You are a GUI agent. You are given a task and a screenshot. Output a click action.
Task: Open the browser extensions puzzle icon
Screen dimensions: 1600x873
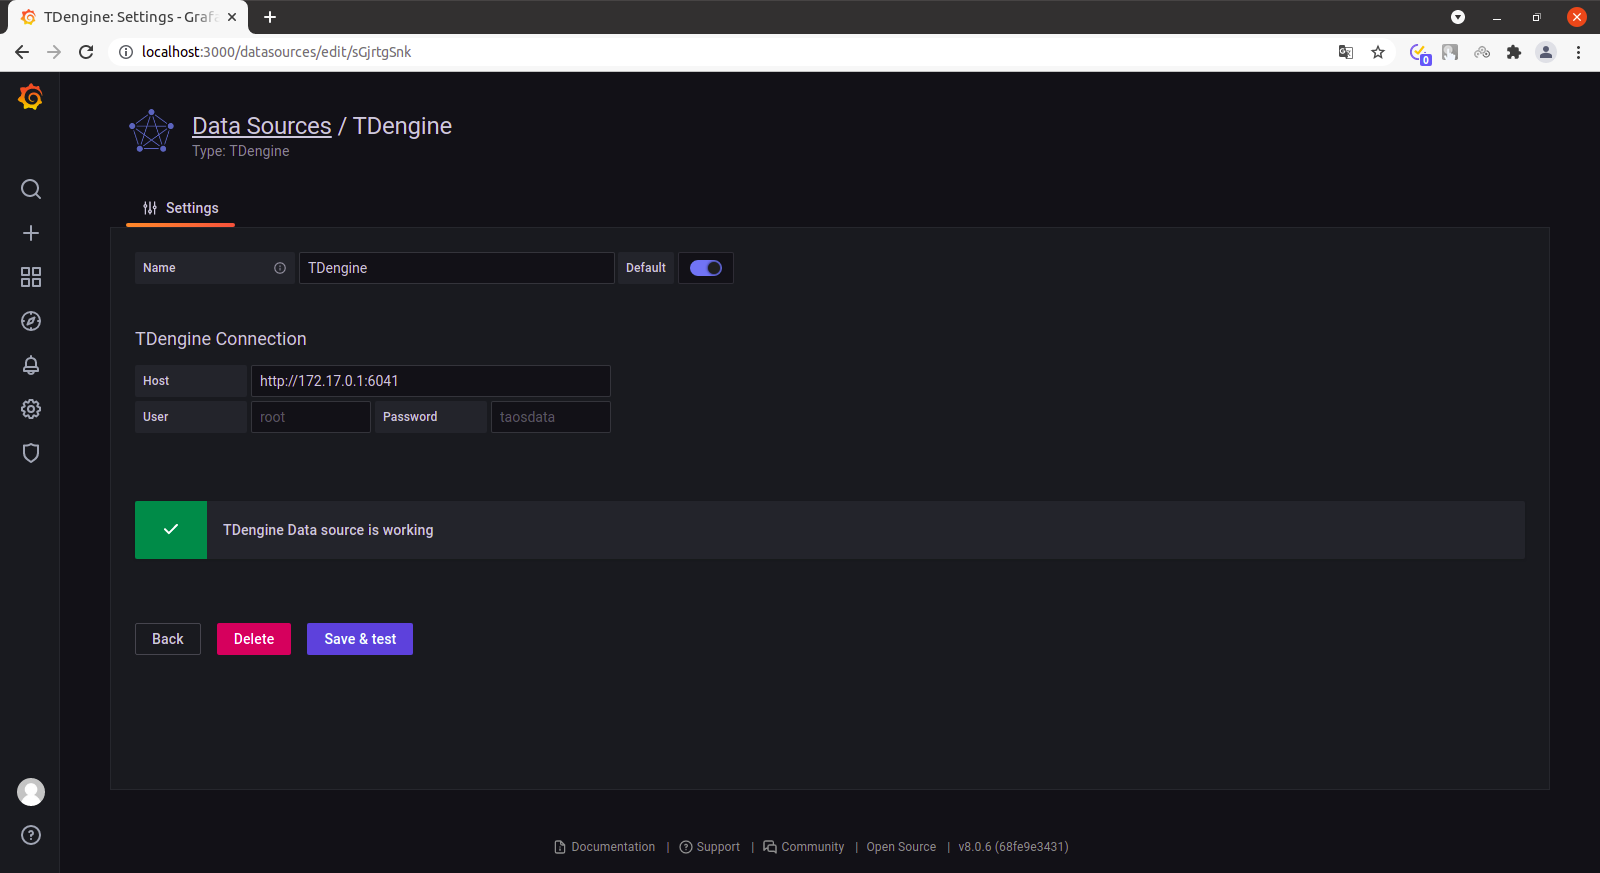click(x=1514, y=52)
